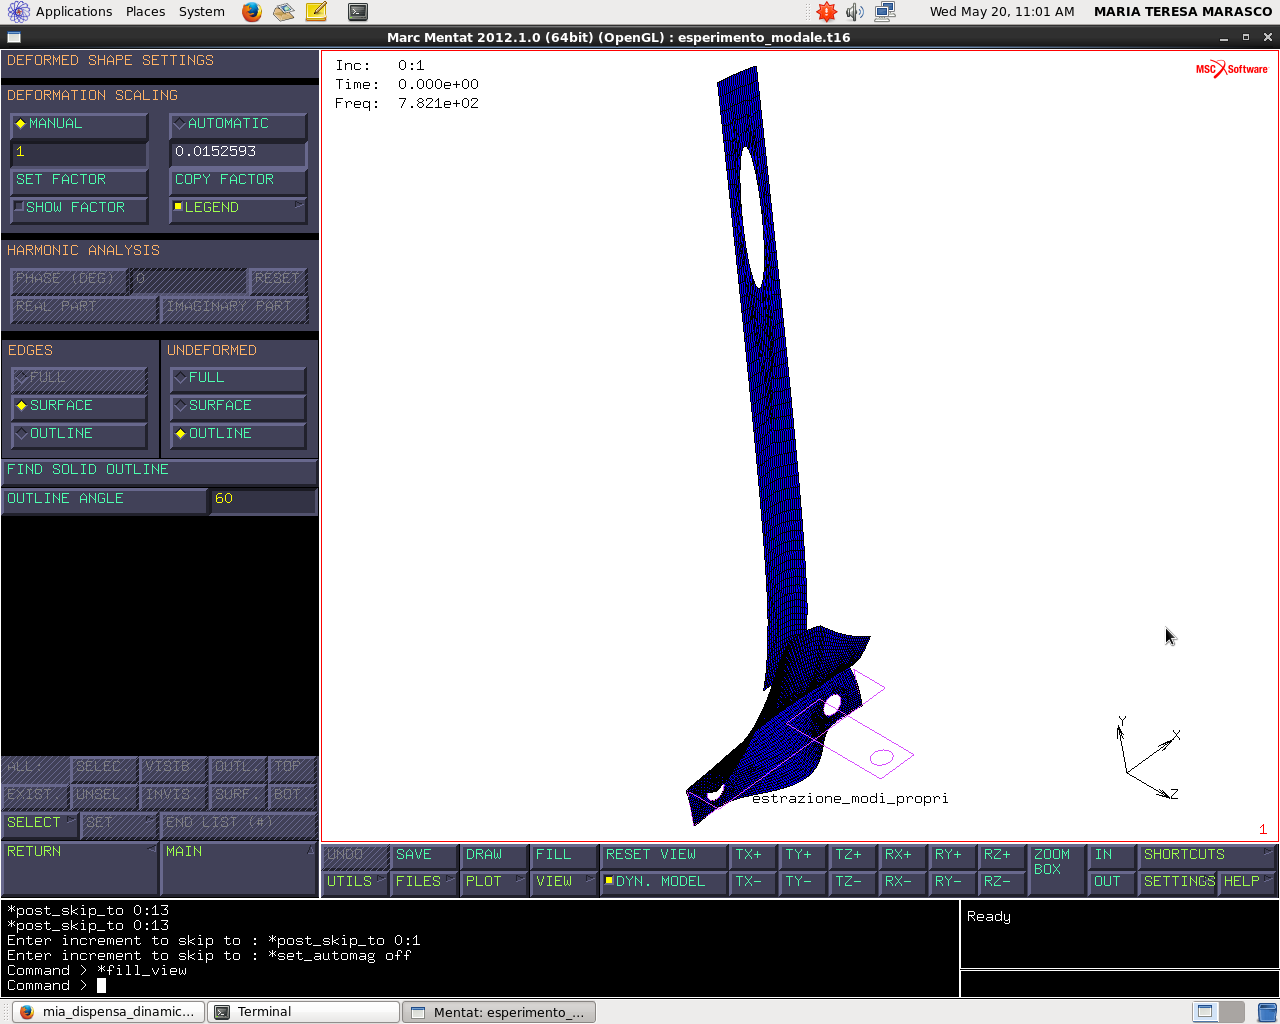Expand the LEGEND submenu arrow
The height and width of the screenshot is (1024, 1280).
coord(298,205)
